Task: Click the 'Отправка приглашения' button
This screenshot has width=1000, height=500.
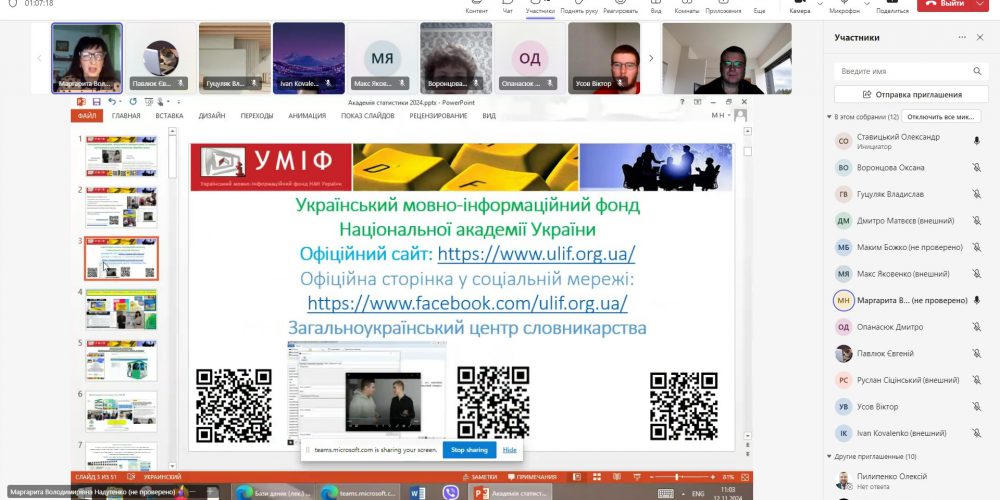Action: click(x=911, y=95)
